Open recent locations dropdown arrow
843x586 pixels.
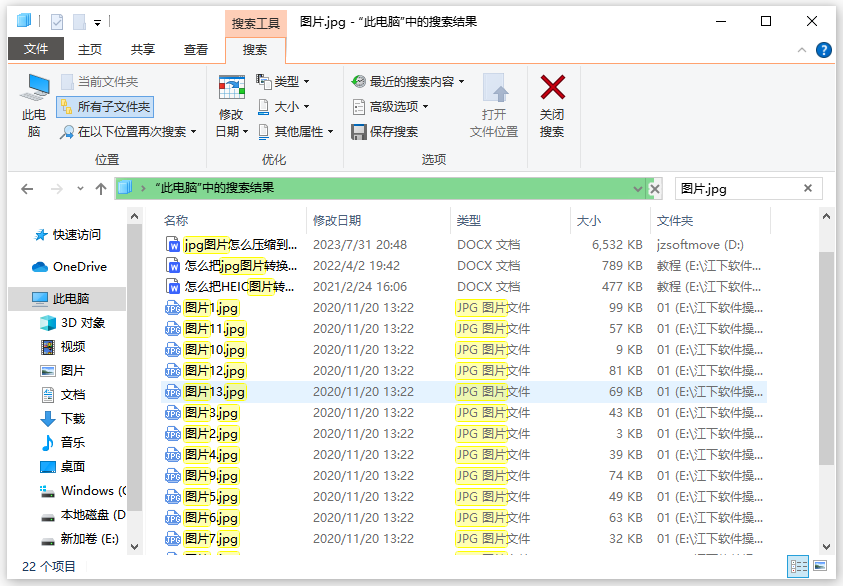pos(80,189)
